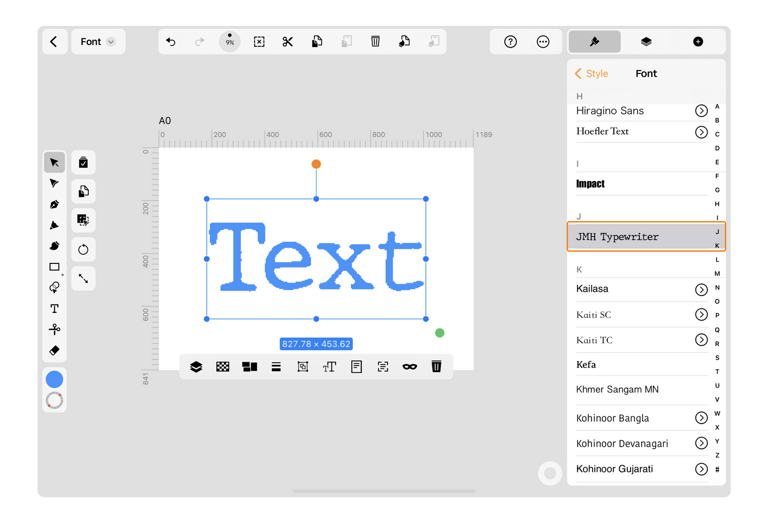
Task: Open the help question mark button
Action: [x=510, y=42]
